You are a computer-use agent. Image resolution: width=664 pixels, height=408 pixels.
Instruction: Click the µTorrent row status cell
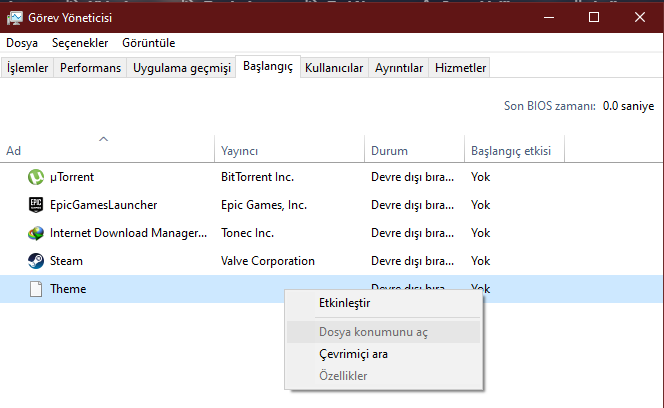412,177
